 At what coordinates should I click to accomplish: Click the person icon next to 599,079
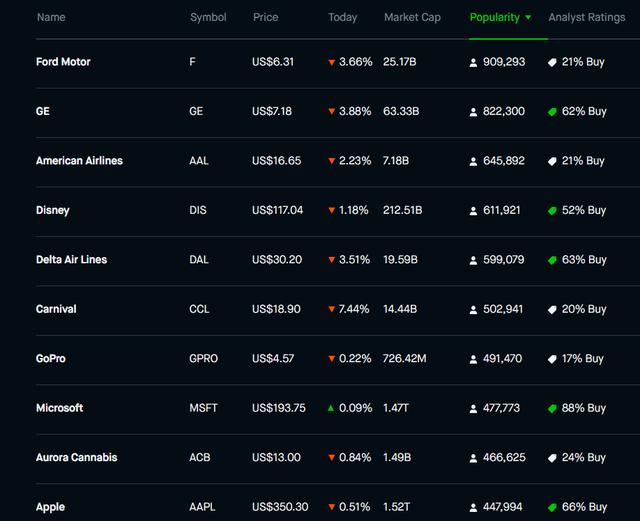[473, 260]
